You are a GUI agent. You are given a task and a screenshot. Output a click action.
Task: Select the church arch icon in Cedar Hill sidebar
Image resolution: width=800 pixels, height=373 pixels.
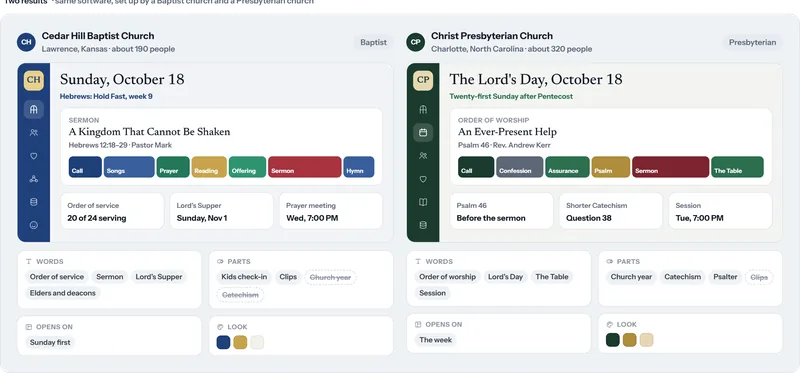pyautogui.click(x=34, y=109)
